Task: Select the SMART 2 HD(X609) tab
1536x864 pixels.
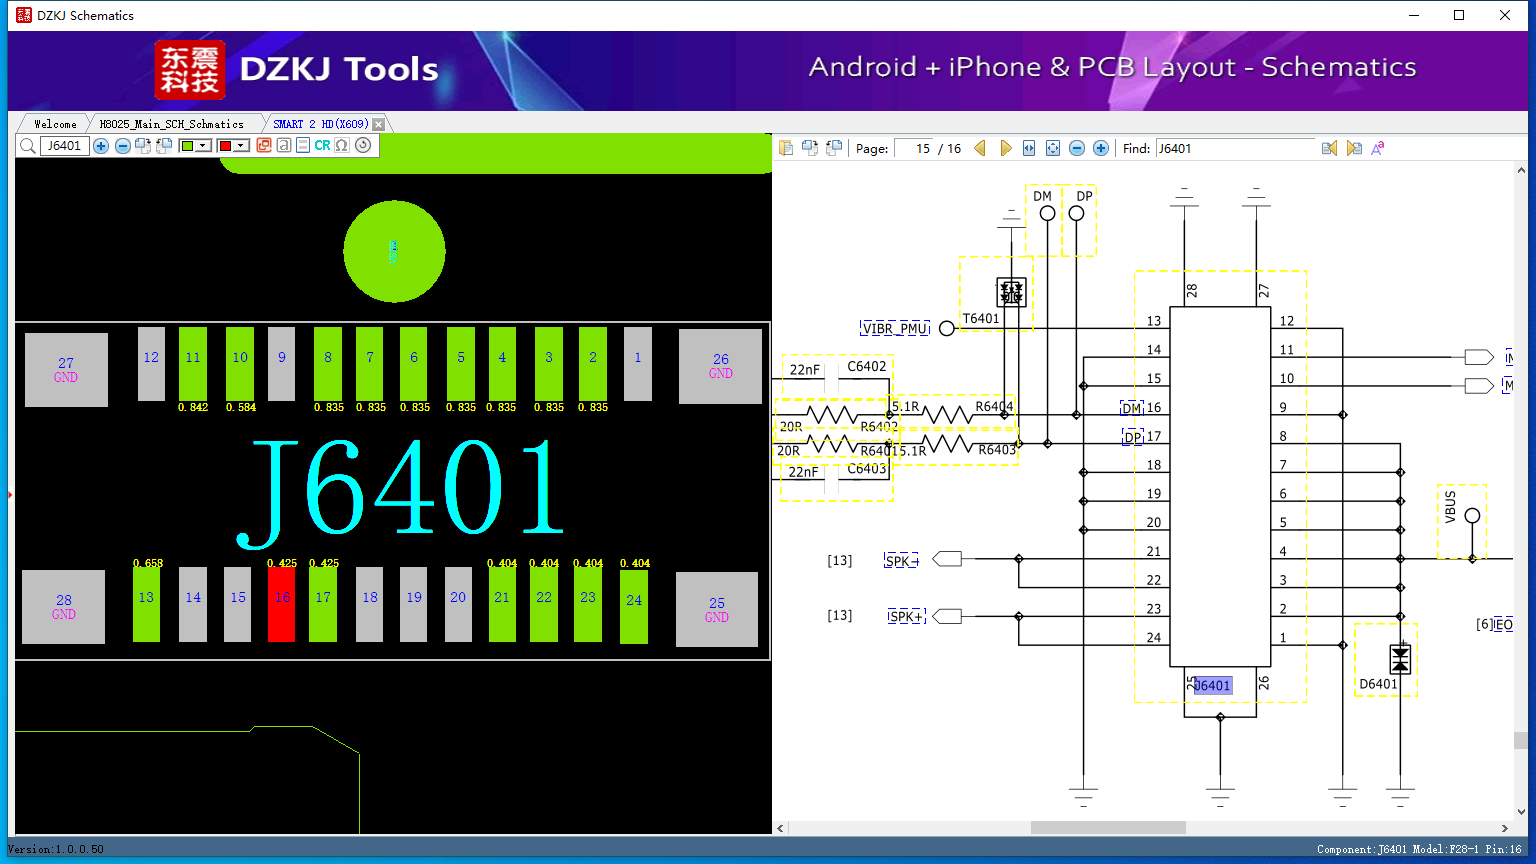Action: pos(321,124)
